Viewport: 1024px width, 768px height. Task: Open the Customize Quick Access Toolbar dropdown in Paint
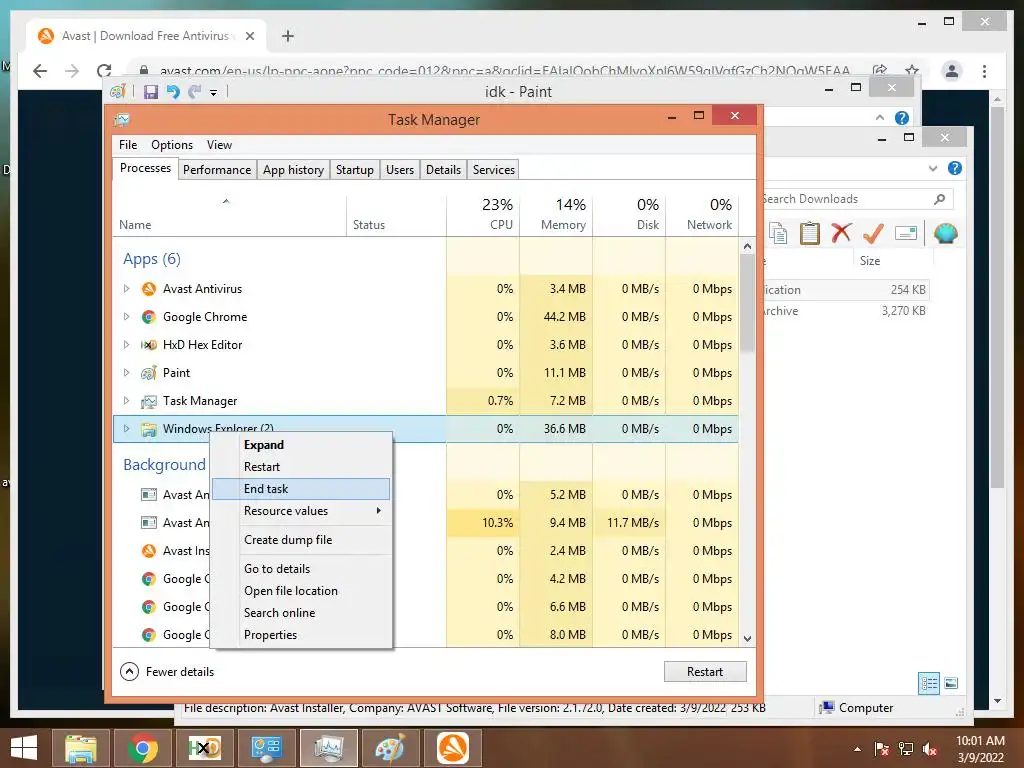pos(214,93)
